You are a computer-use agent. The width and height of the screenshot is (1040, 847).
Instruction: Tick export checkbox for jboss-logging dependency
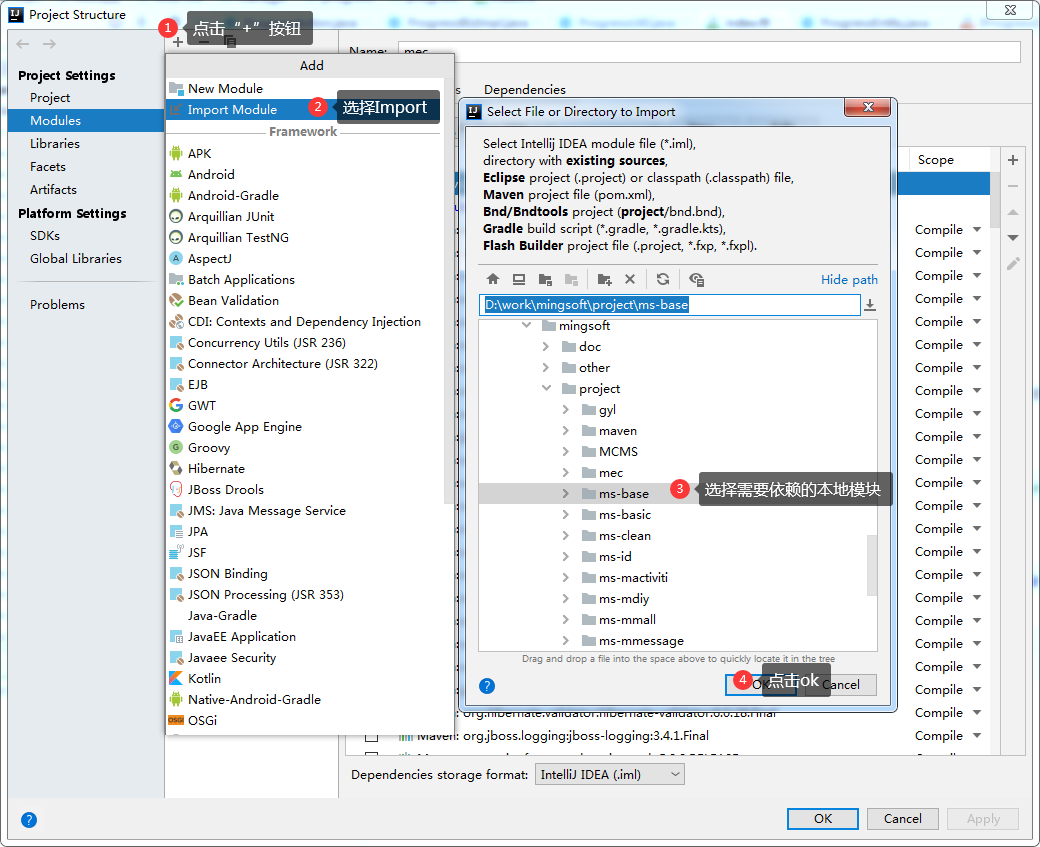click(371, 736)
